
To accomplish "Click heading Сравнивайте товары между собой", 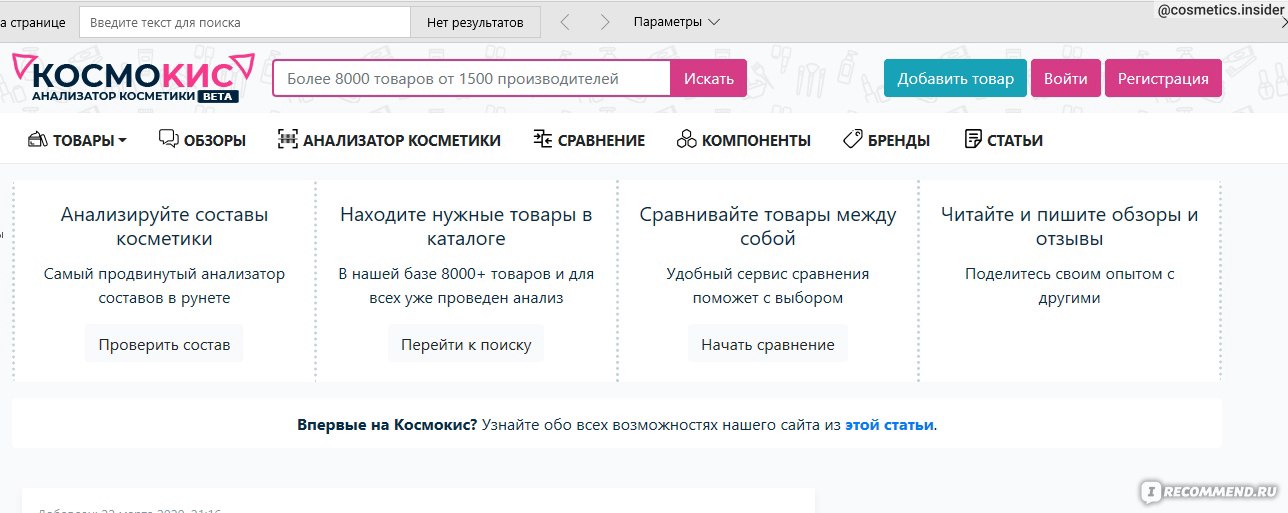I will point(768,226).
